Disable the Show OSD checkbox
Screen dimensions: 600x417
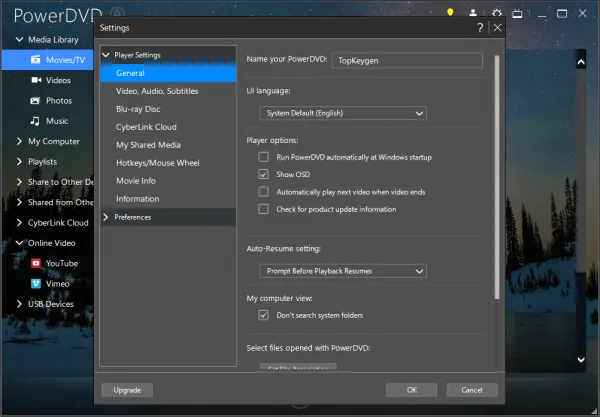[263, 174]
